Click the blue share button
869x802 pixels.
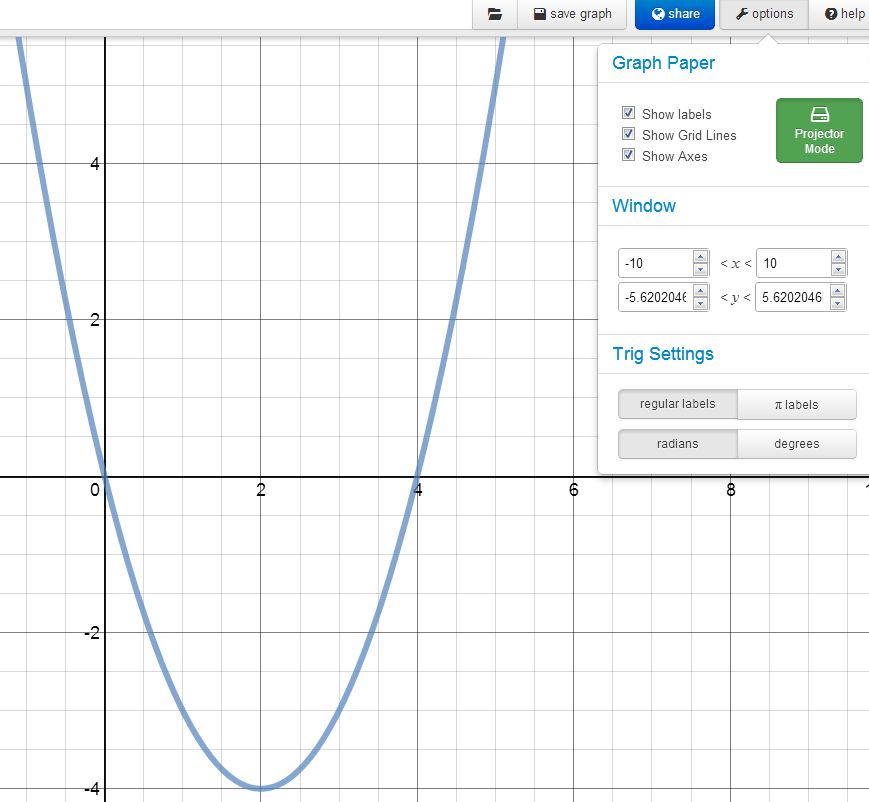pyautogui.click(x=675, y=14)
